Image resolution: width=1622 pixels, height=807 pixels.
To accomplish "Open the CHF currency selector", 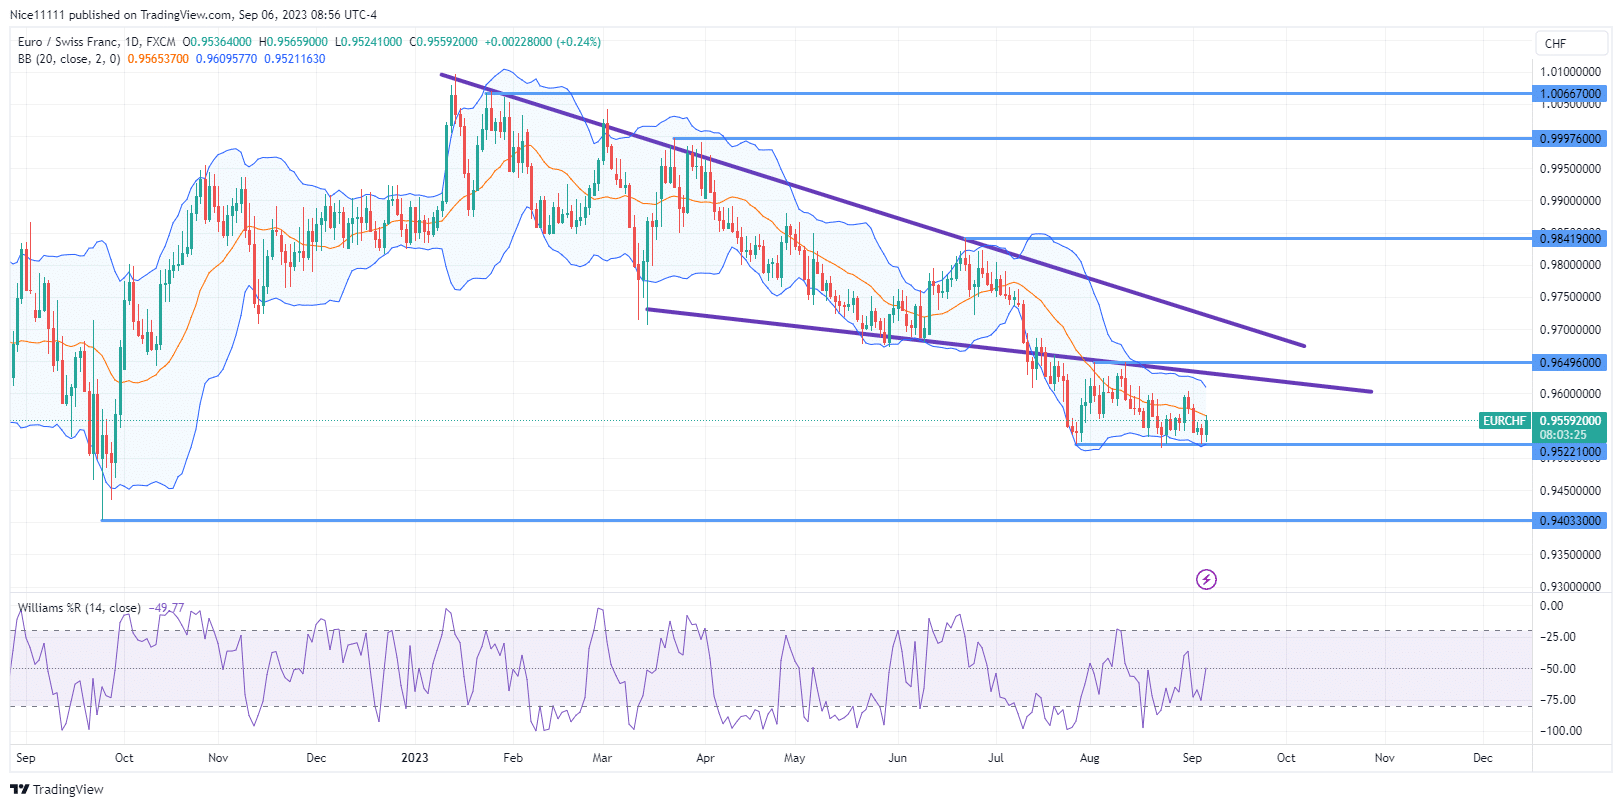I will pos(1572,43).
